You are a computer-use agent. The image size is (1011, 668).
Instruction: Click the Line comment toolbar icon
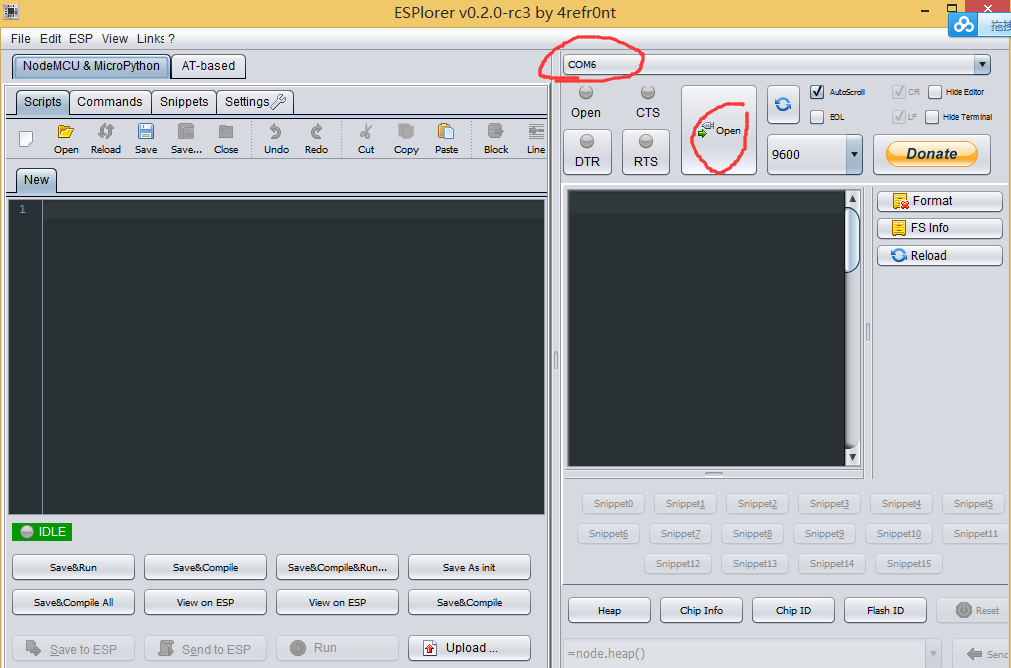pyautogui.click(x=536, y=139)
